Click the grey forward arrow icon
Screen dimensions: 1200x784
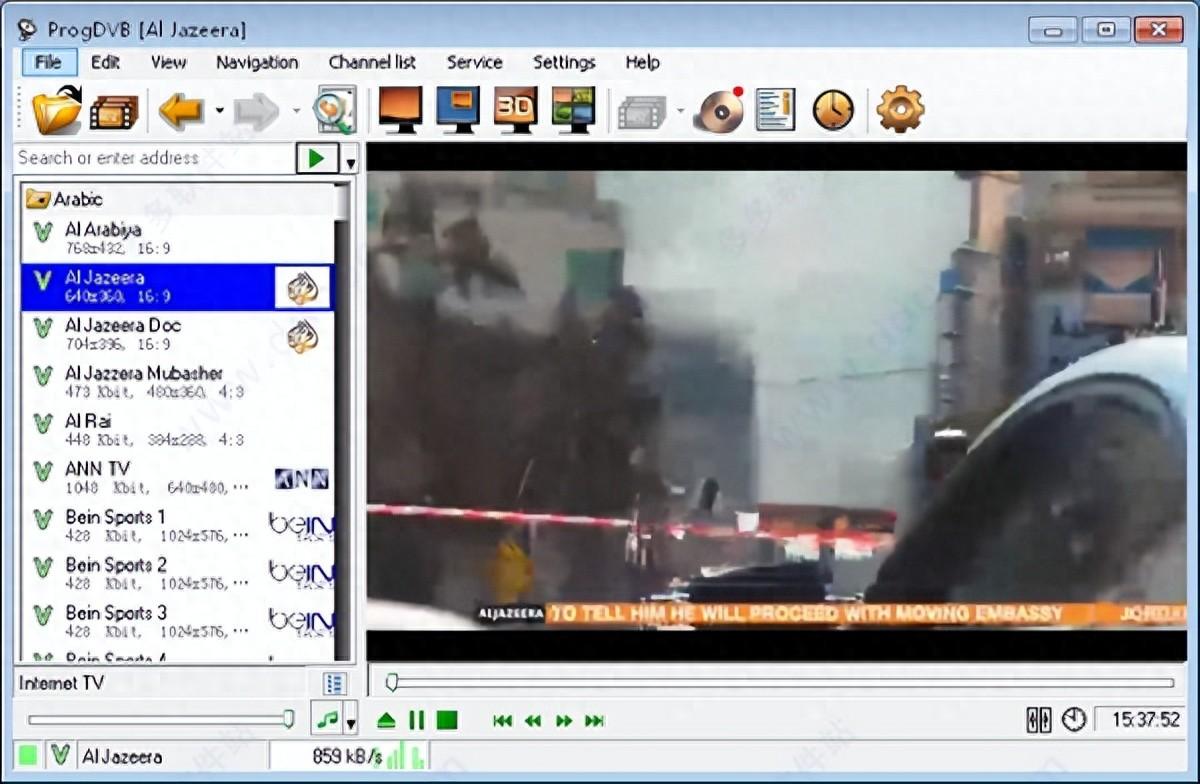(x=256, y=110)
